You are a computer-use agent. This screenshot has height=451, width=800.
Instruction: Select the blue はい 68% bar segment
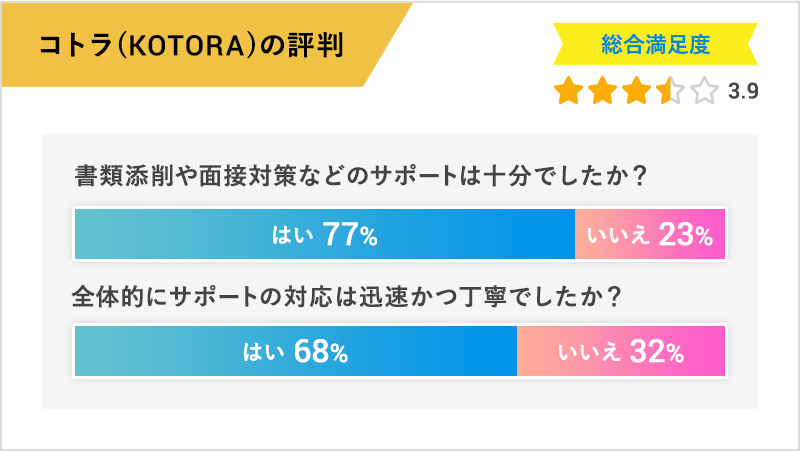[296, 351]
